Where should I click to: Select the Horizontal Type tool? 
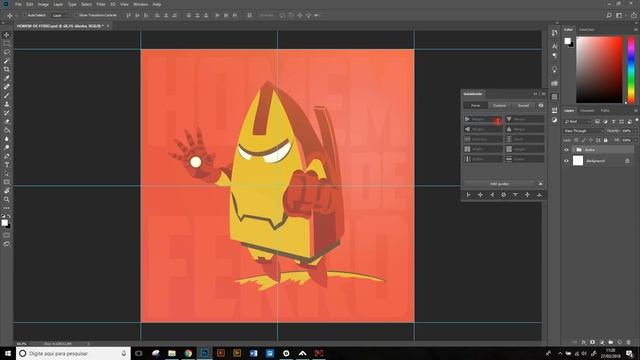pos(7,165)
